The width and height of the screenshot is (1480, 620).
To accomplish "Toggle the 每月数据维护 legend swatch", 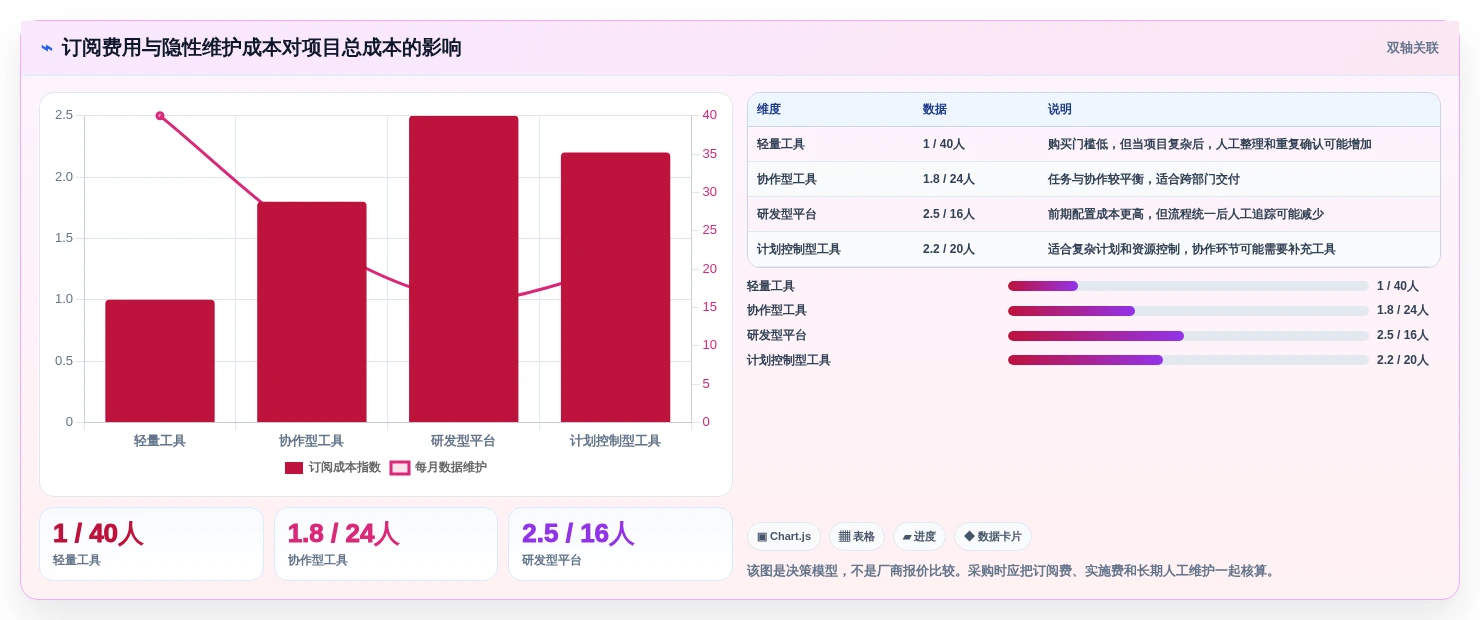I will (x=400, y=468).
